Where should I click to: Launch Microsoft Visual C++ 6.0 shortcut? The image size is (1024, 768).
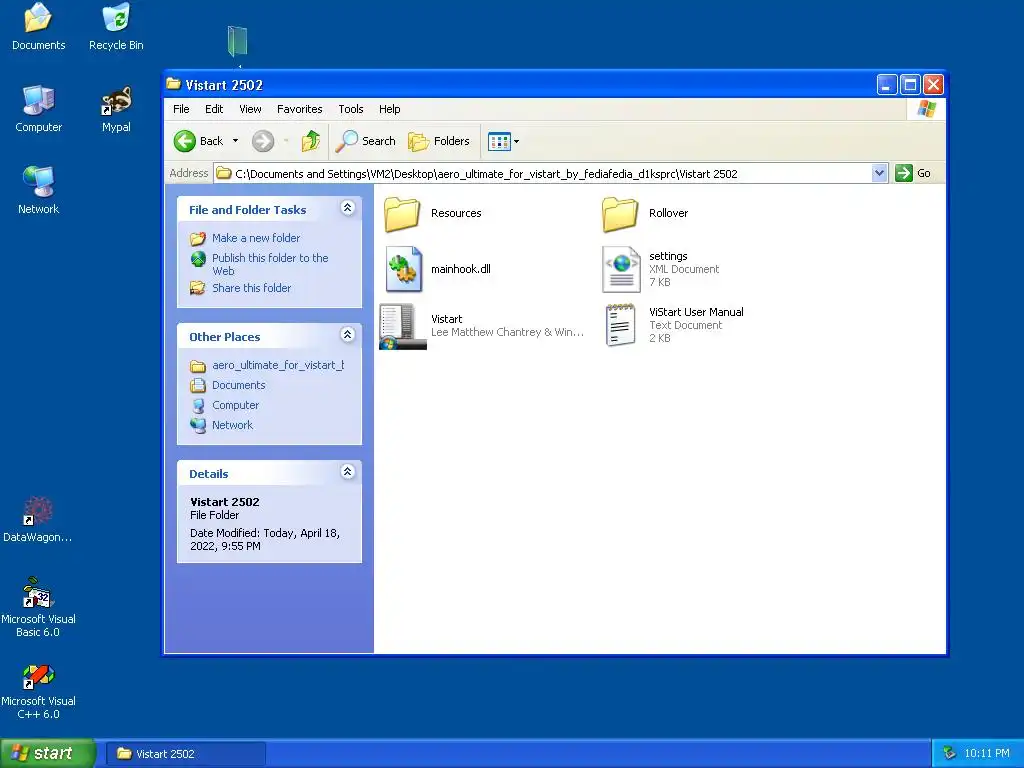click(38, 691)
